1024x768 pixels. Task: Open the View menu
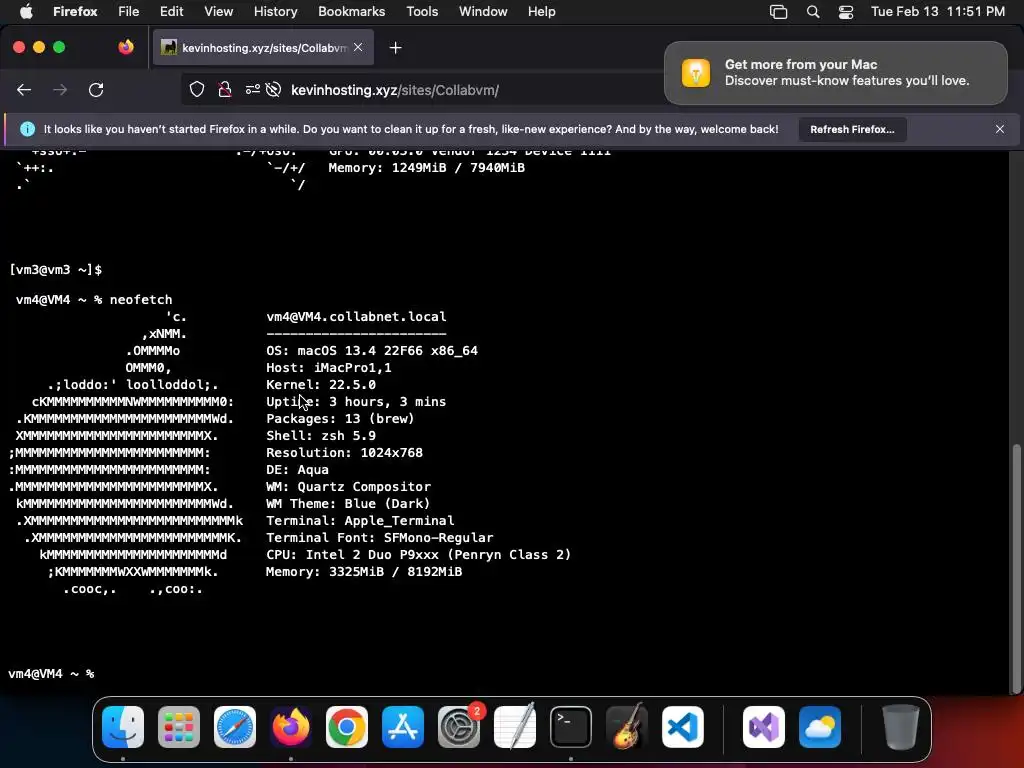pos(218,12)
